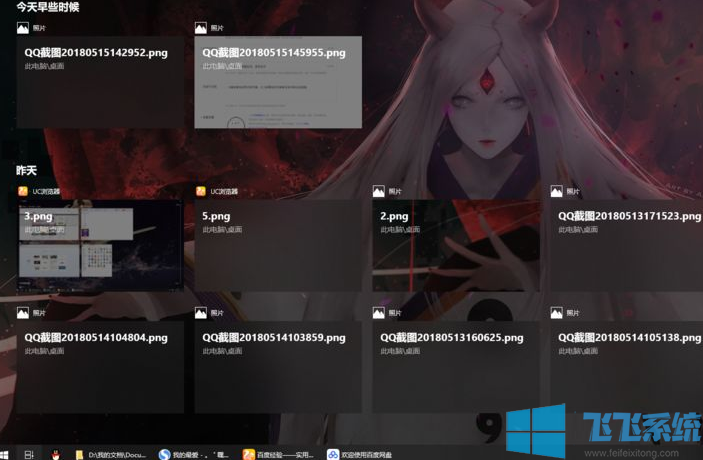Open the QQ penguin taskbar icon

click(56, 455)
